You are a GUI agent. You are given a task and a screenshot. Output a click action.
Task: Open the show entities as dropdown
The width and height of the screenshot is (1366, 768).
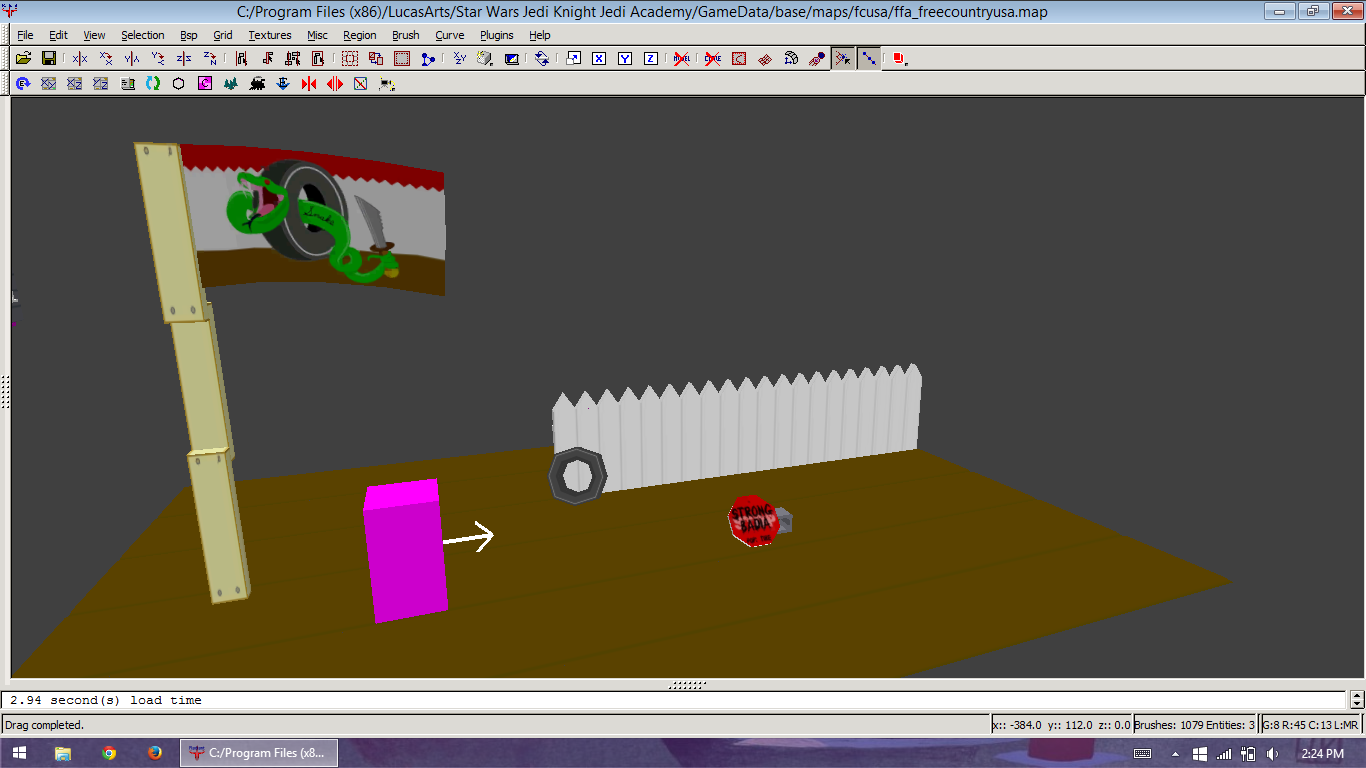(x=899, y=59)
